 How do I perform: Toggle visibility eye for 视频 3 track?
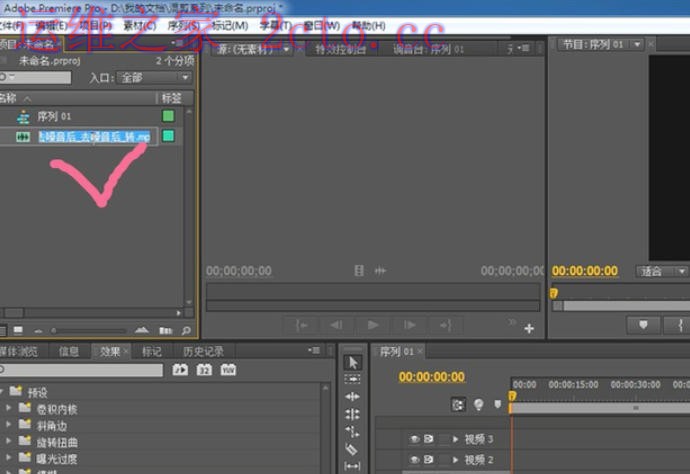click(414, 439)
